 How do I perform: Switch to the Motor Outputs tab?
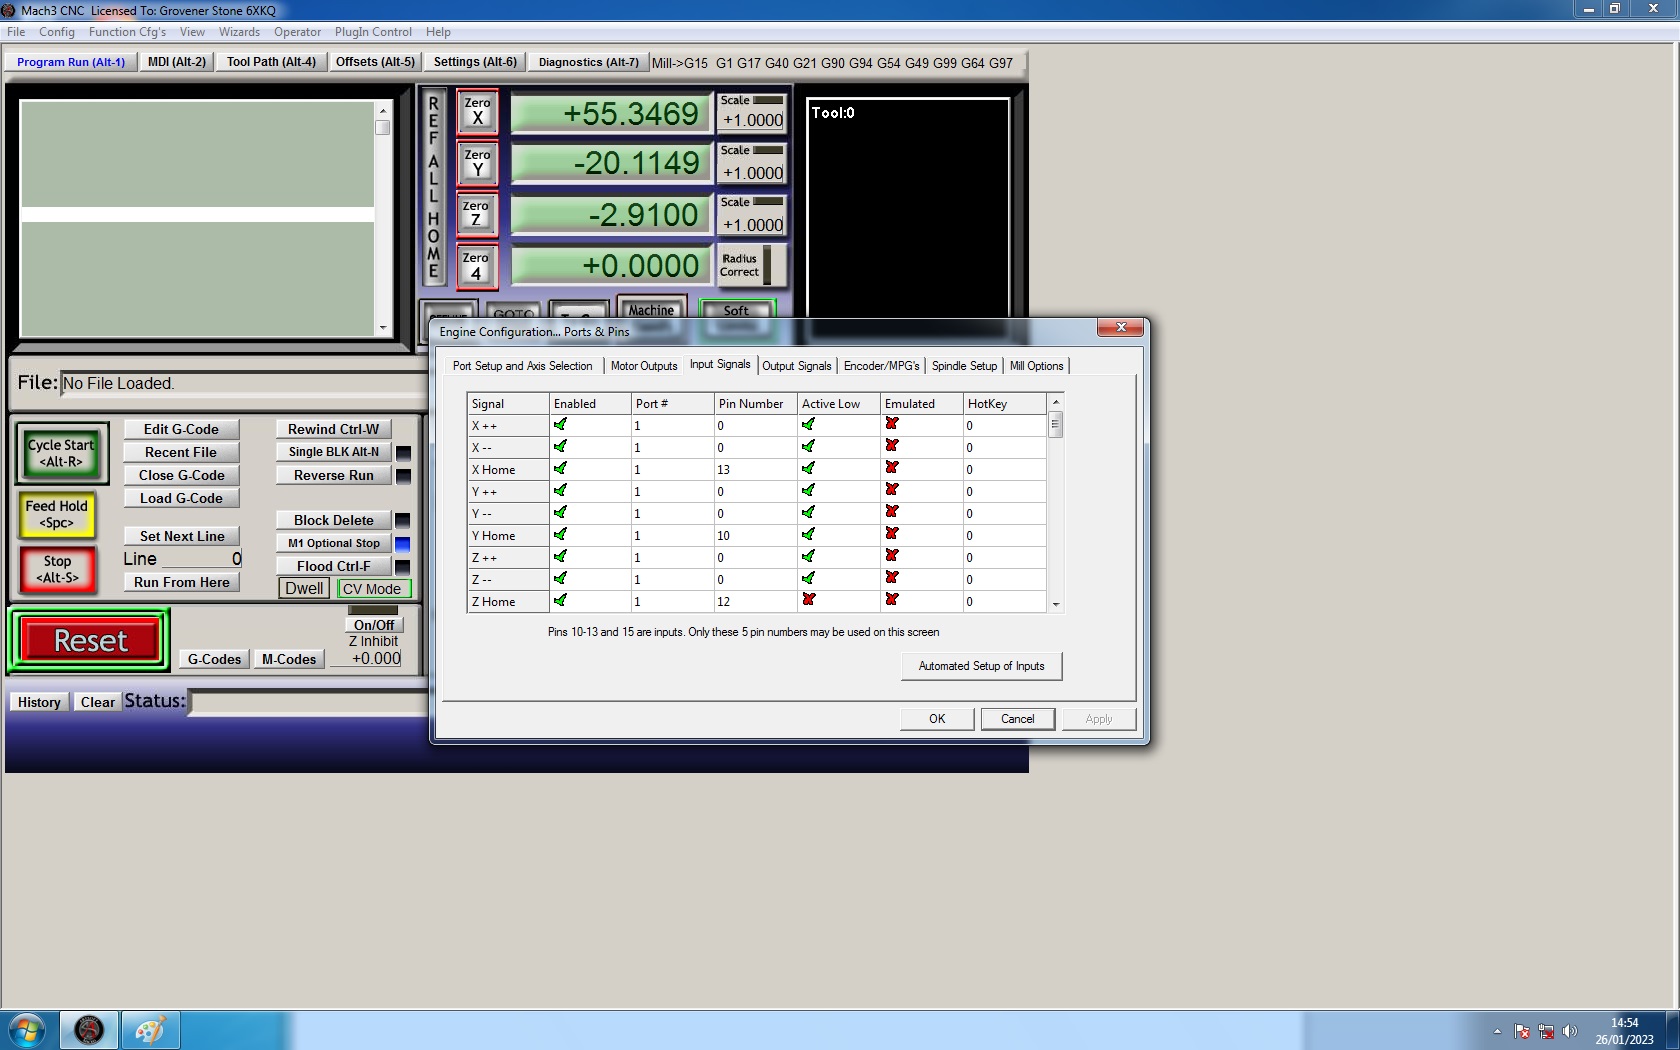point(643,366)
